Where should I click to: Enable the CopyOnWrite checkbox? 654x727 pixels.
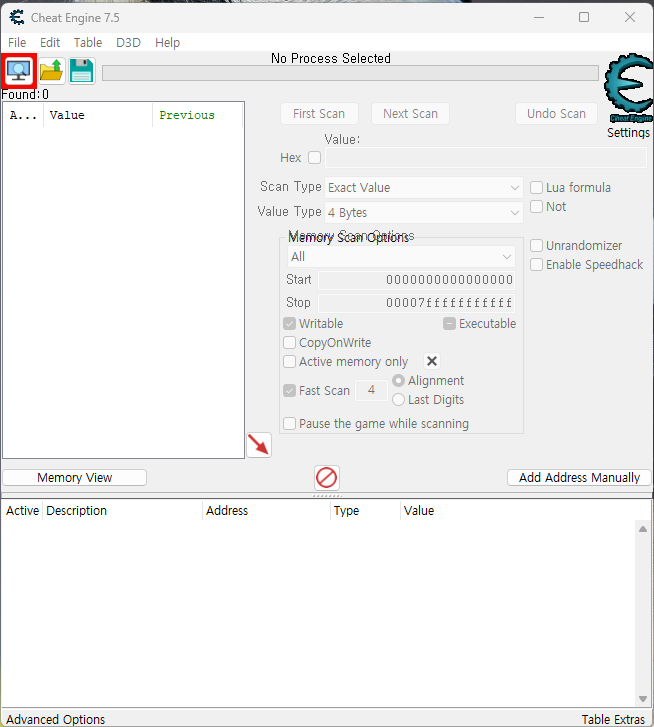point(290,342)
